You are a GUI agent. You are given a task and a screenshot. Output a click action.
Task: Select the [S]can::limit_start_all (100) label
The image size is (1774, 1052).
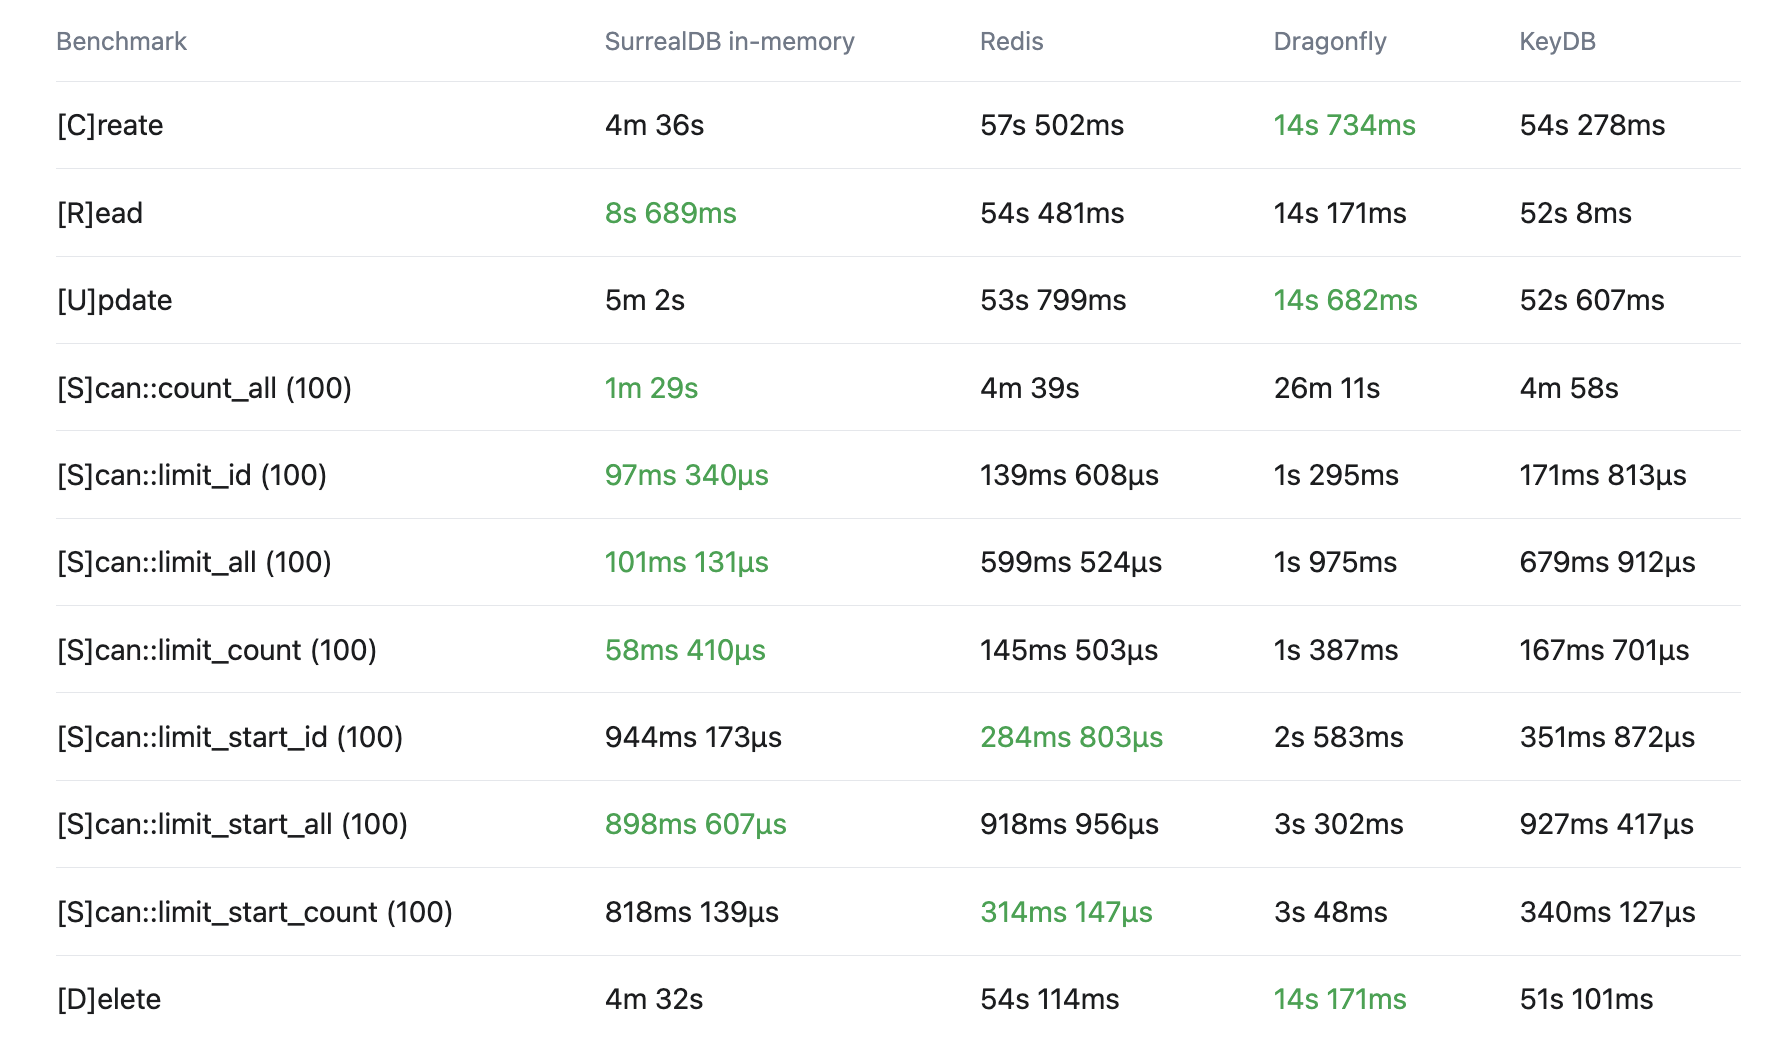(x=232, y=824)
